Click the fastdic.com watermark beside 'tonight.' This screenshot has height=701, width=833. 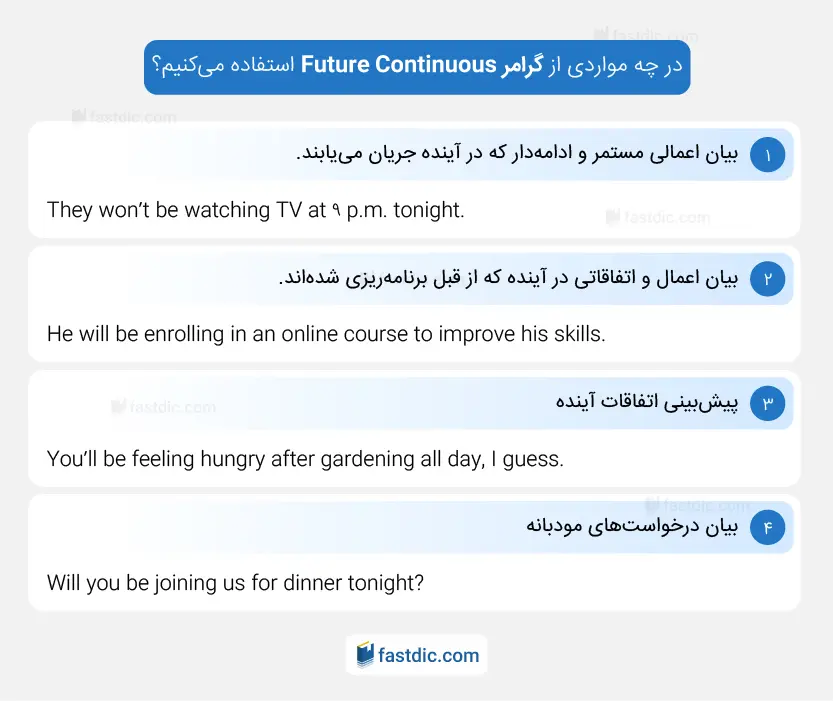(x=658, y=217)
